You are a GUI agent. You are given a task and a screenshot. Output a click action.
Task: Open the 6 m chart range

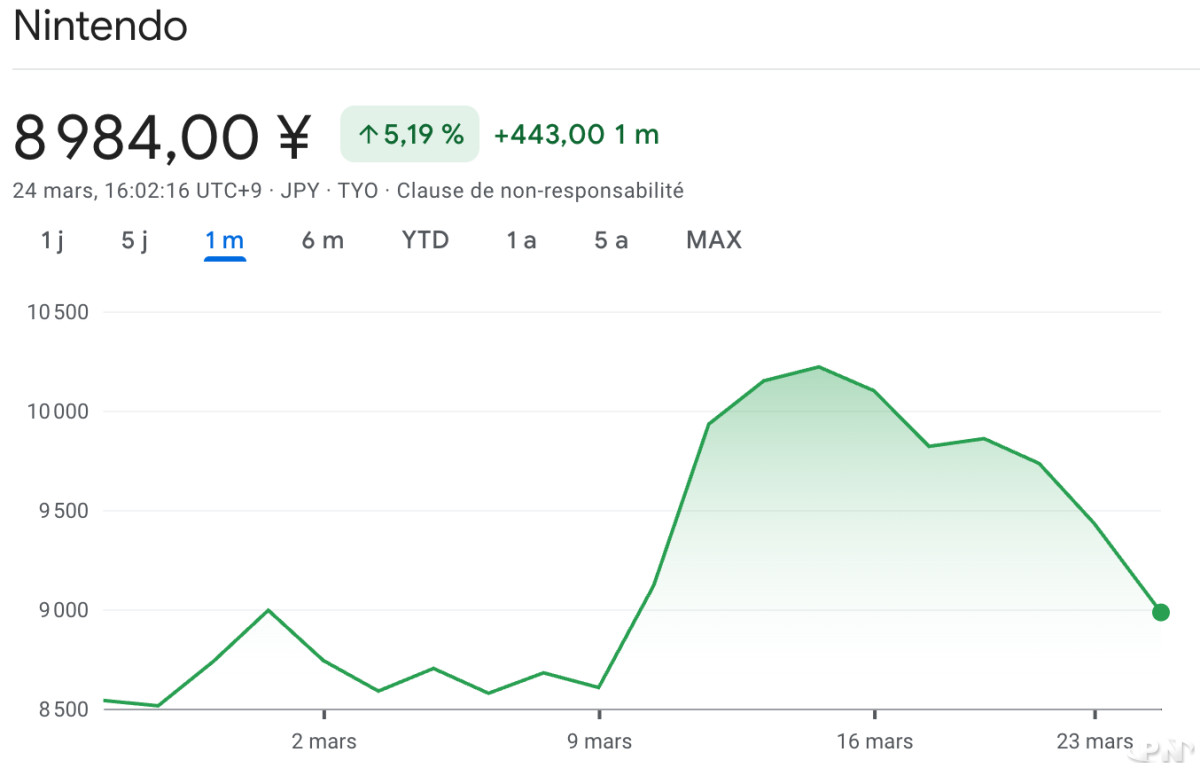click(x=322, y=240)
